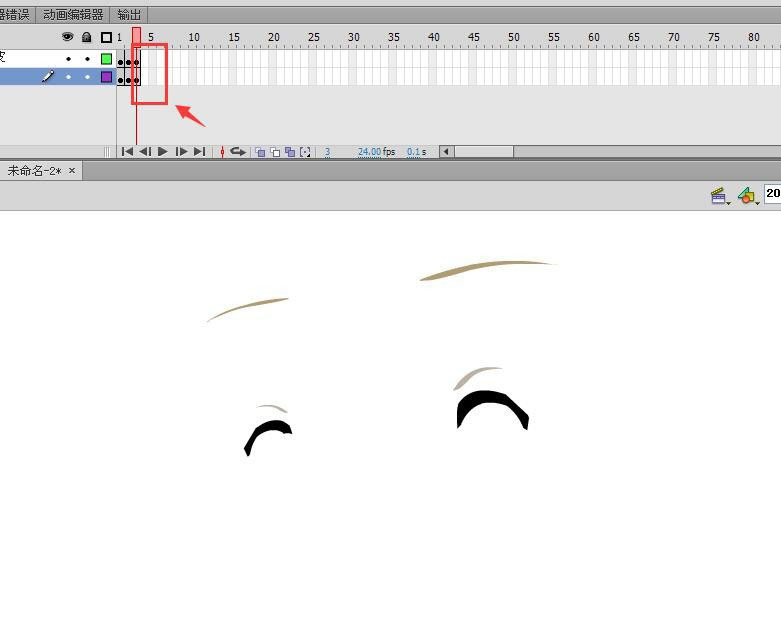This screenshot has height=634, width=781.
Task: Open the Edit Symbols dropdown
Action: tap(747, 196)
